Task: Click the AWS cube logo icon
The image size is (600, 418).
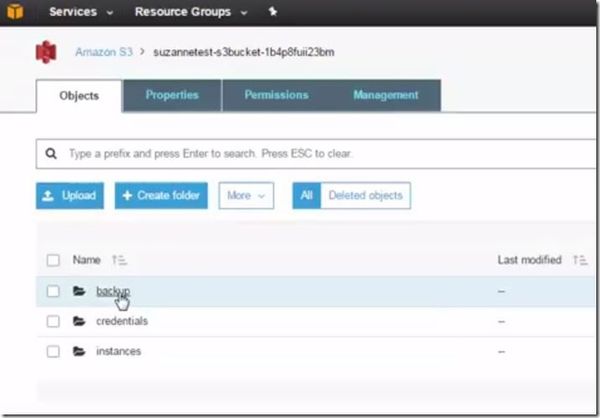Action: [x=15, y=11]
